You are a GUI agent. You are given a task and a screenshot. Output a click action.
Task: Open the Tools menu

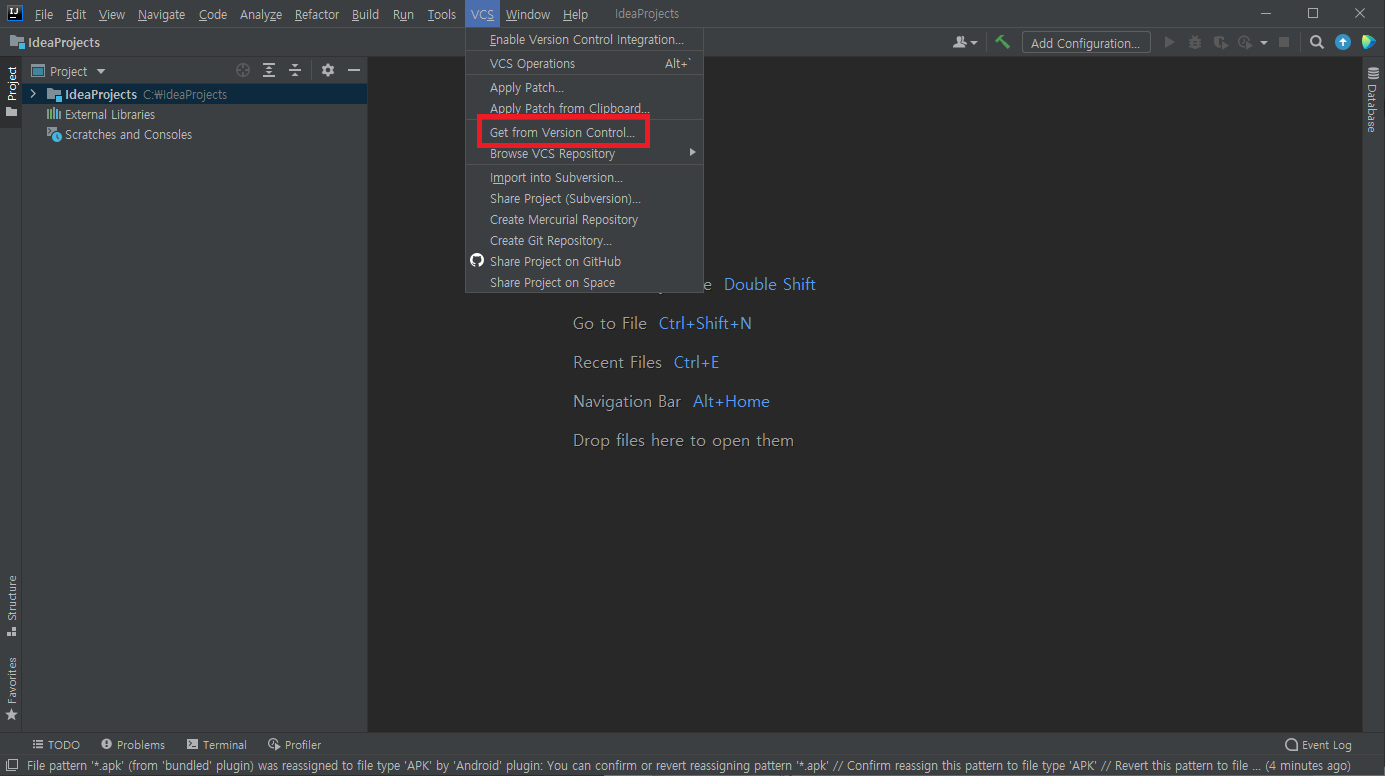click(x=441, y=14)
